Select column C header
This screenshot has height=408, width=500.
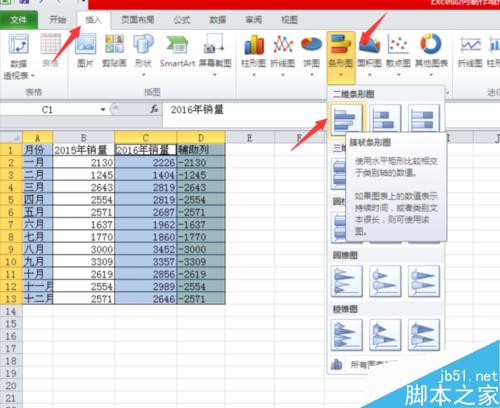[145, 137]
